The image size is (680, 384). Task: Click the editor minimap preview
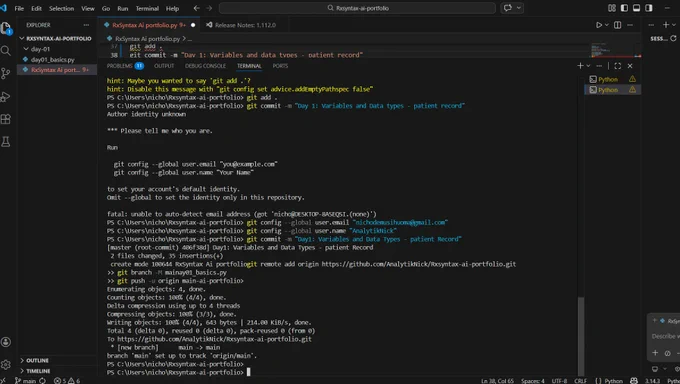(615, 50)
